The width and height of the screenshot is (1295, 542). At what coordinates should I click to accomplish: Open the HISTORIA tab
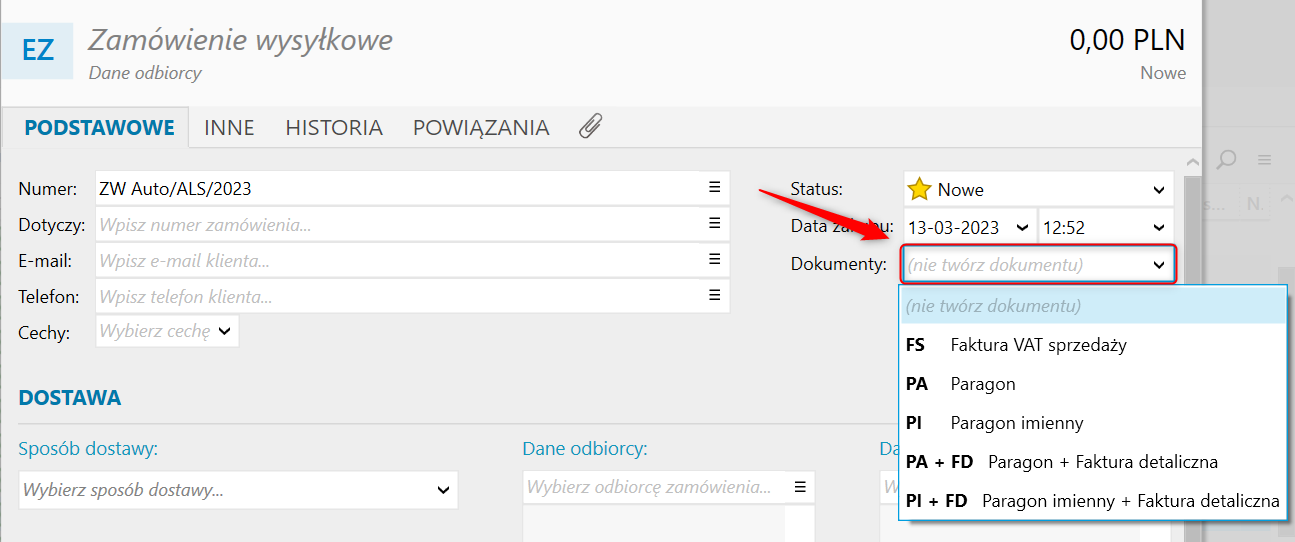(334, 127)
